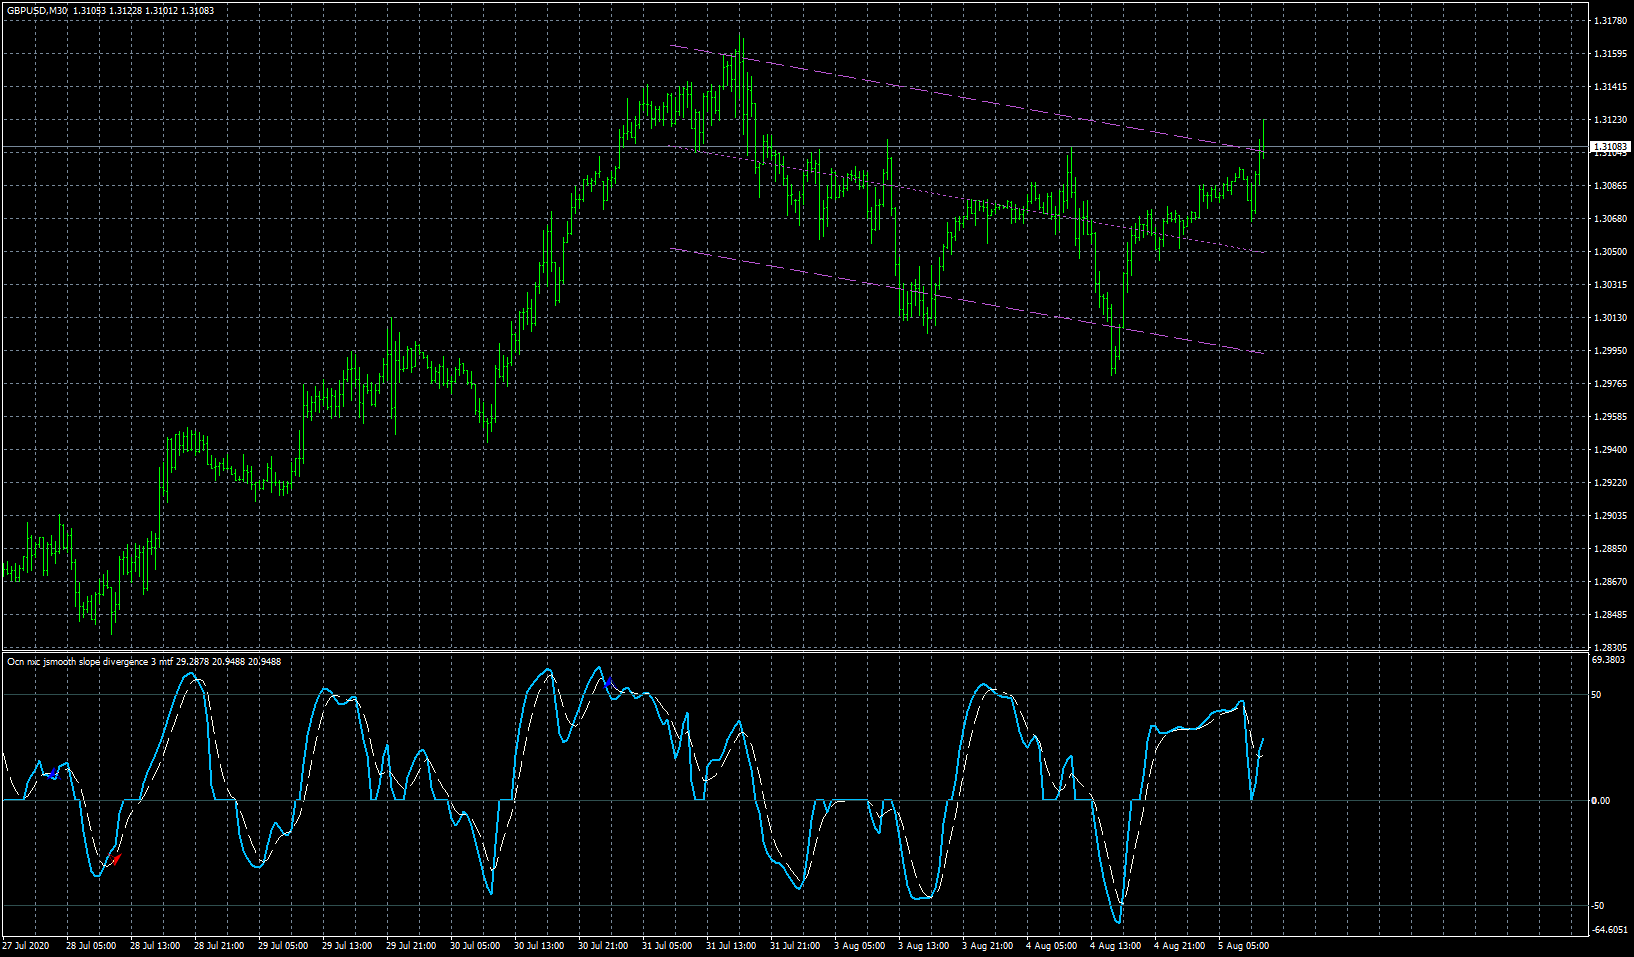Click price scale value 1.29585

pos(1609,417)
